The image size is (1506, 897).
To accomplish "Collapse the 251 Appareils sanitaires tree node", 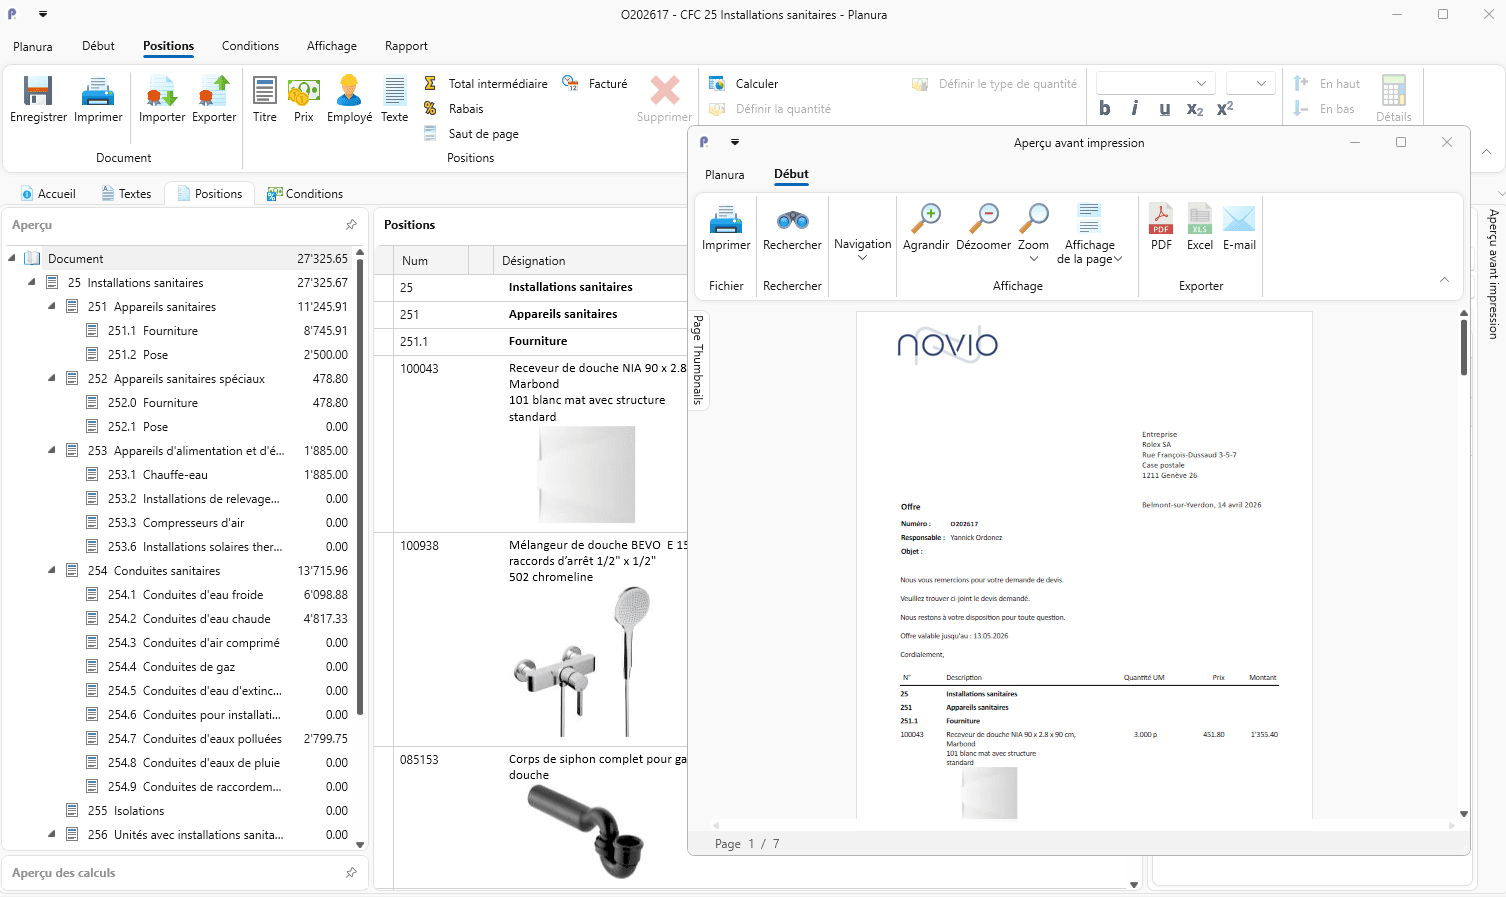I will (x=52, y=307).
